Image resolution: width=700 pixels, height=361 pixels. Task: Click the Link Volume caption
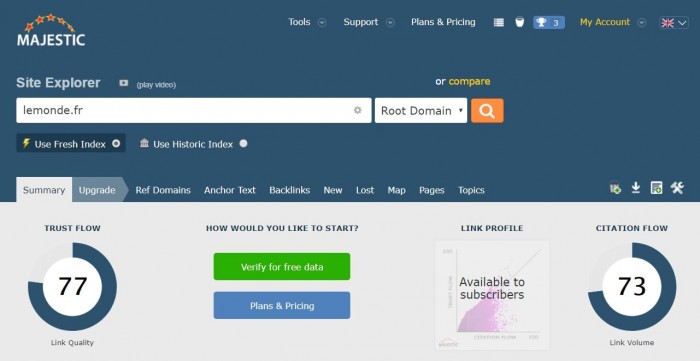coord(632,343)
